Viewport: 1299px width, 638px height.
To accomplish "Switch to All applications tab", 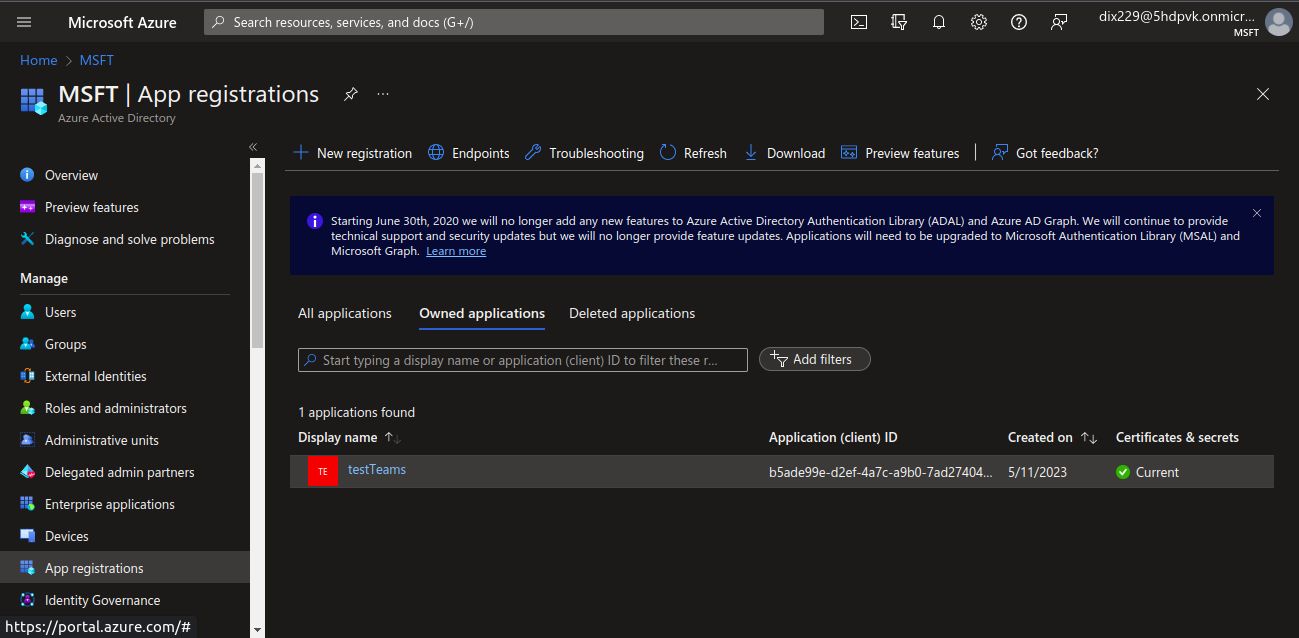I will click(345, 313).
